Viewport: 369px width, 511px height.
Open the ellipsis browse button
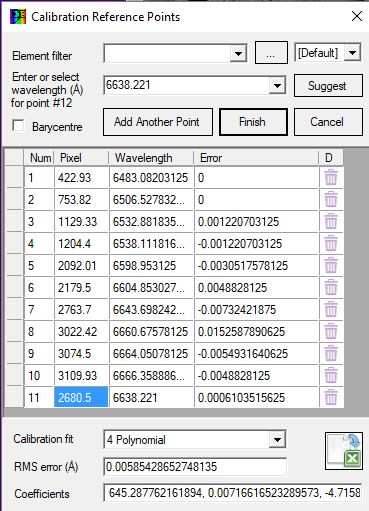tap(271, 52)
